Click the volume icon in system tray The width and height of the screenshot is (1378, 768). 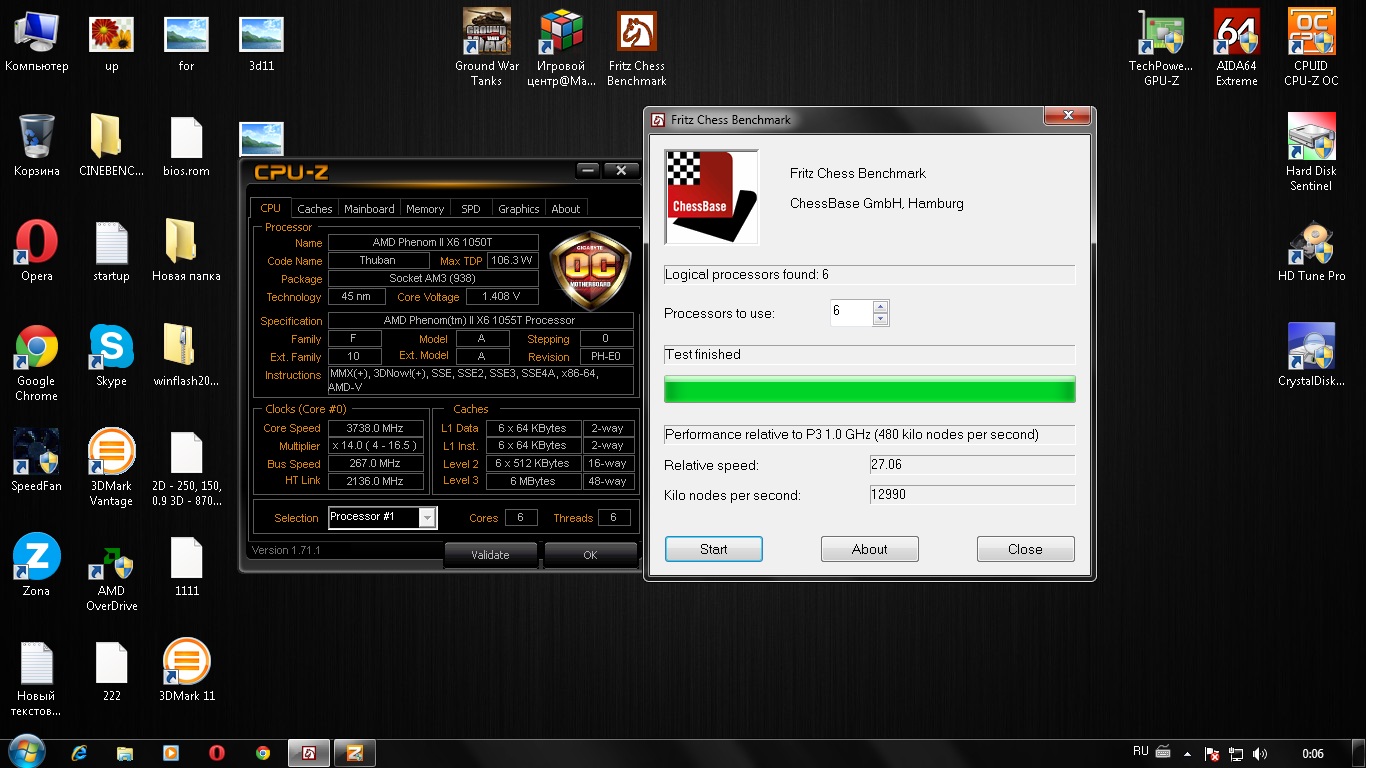[x=1260, y=753]
